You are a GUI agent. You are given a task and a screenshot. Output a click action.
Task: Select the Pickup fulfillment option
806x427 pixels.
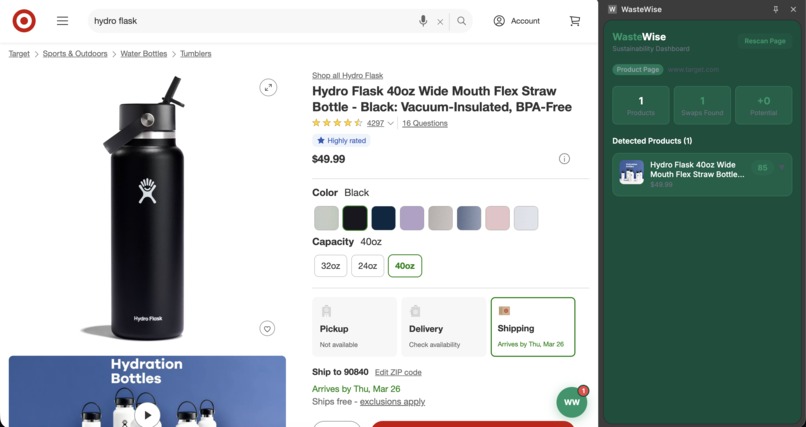pos(355,327)
